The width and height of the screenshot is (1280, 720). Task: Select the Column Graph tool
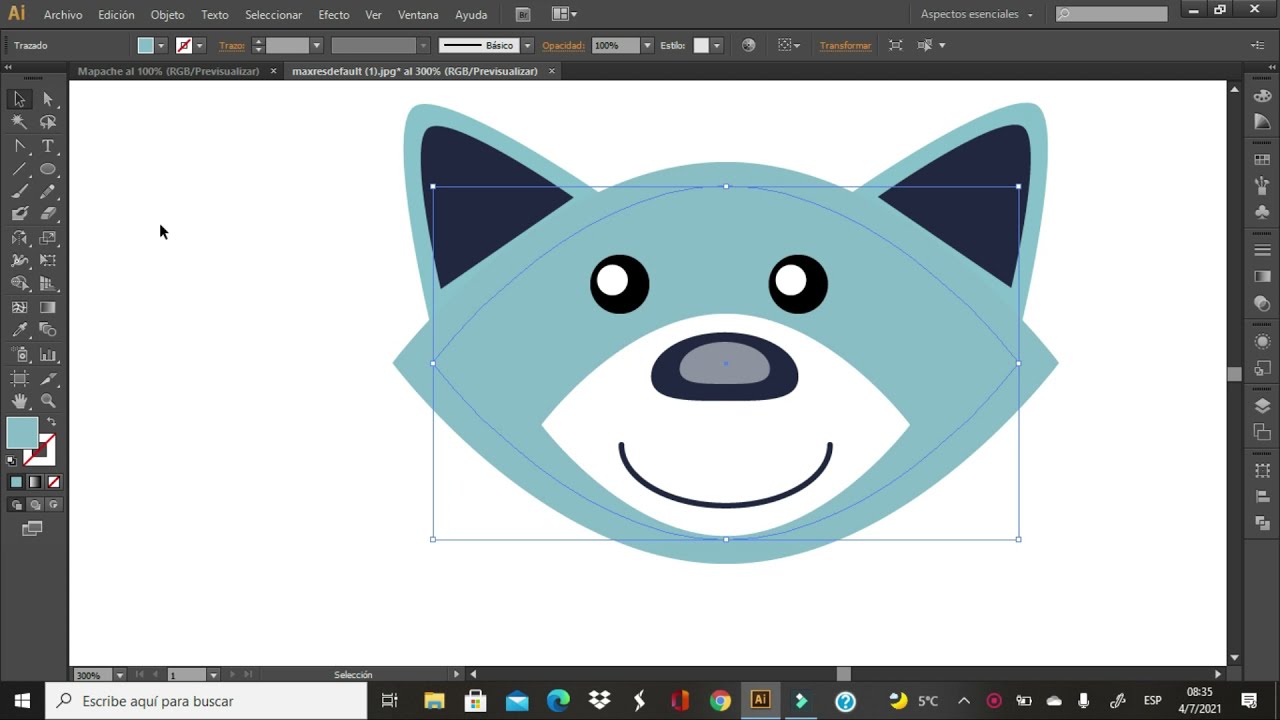point(47,354)
